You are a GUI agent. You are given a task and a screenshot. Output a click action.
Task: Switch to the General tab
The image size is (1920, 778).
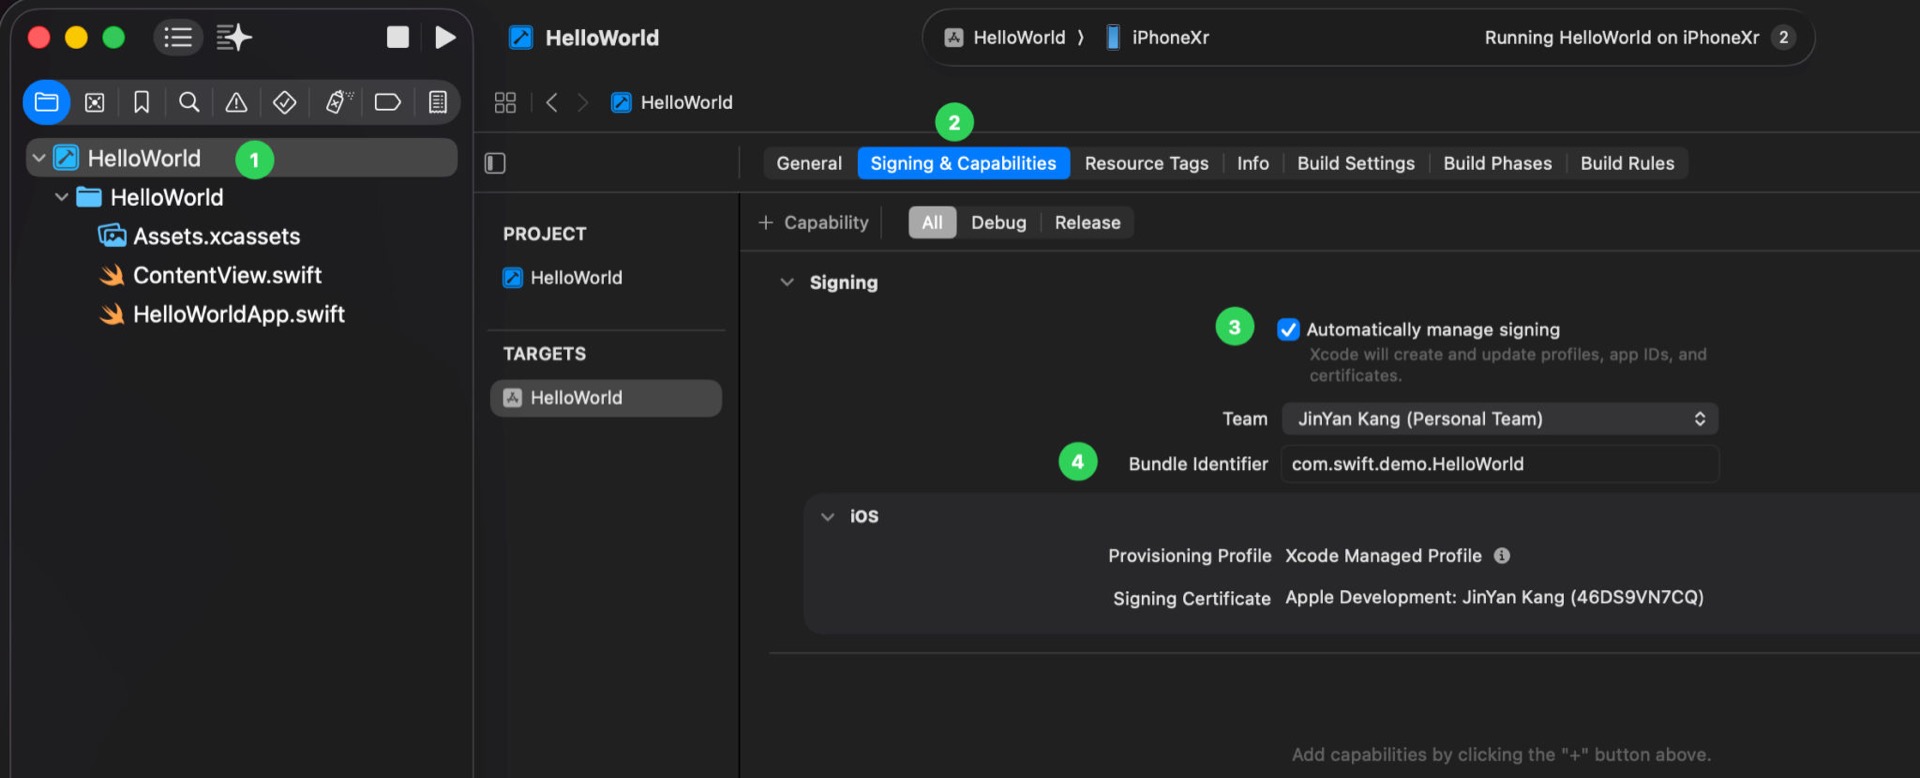(x=809, y=163)
